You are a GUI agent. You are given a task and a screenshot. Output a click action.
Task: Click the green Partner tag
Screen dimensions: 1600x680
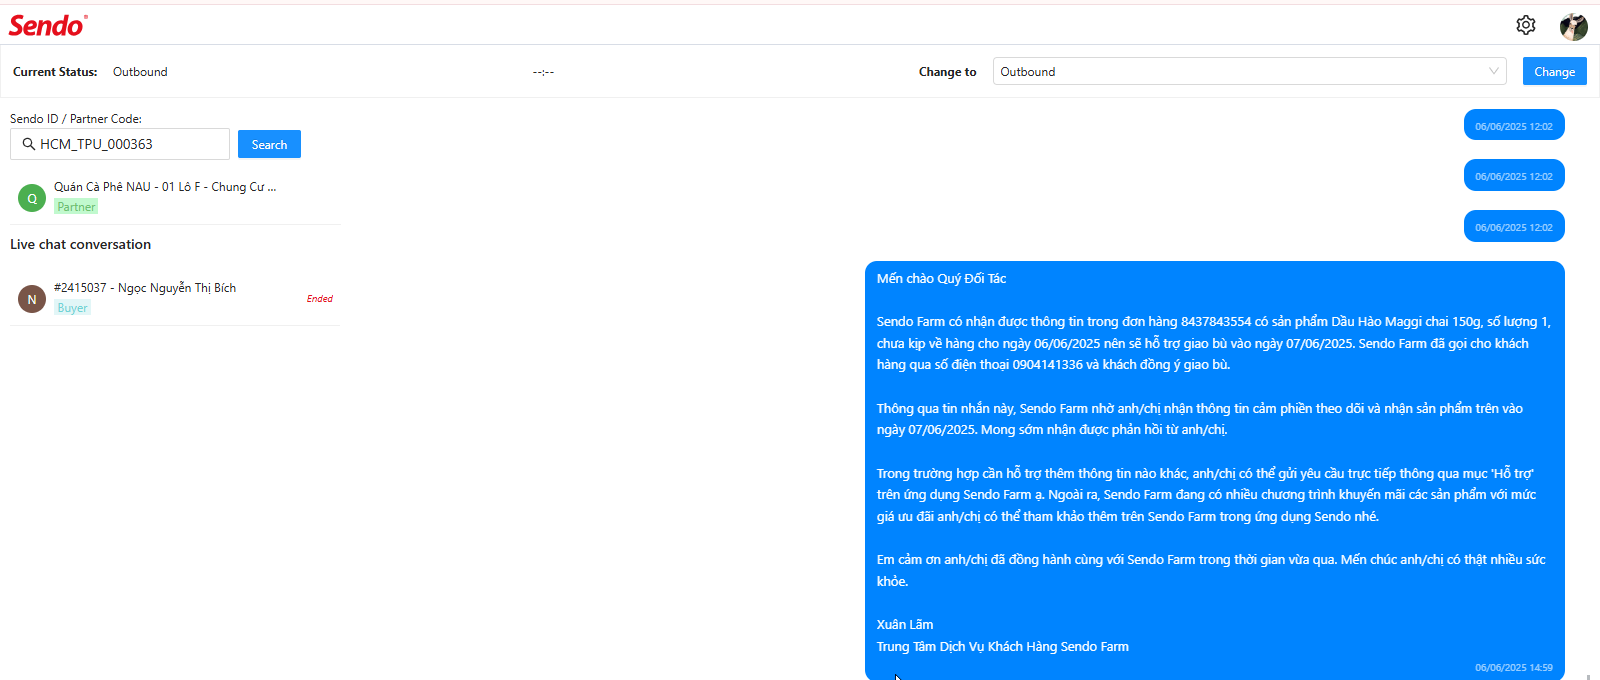coord(76,207)
